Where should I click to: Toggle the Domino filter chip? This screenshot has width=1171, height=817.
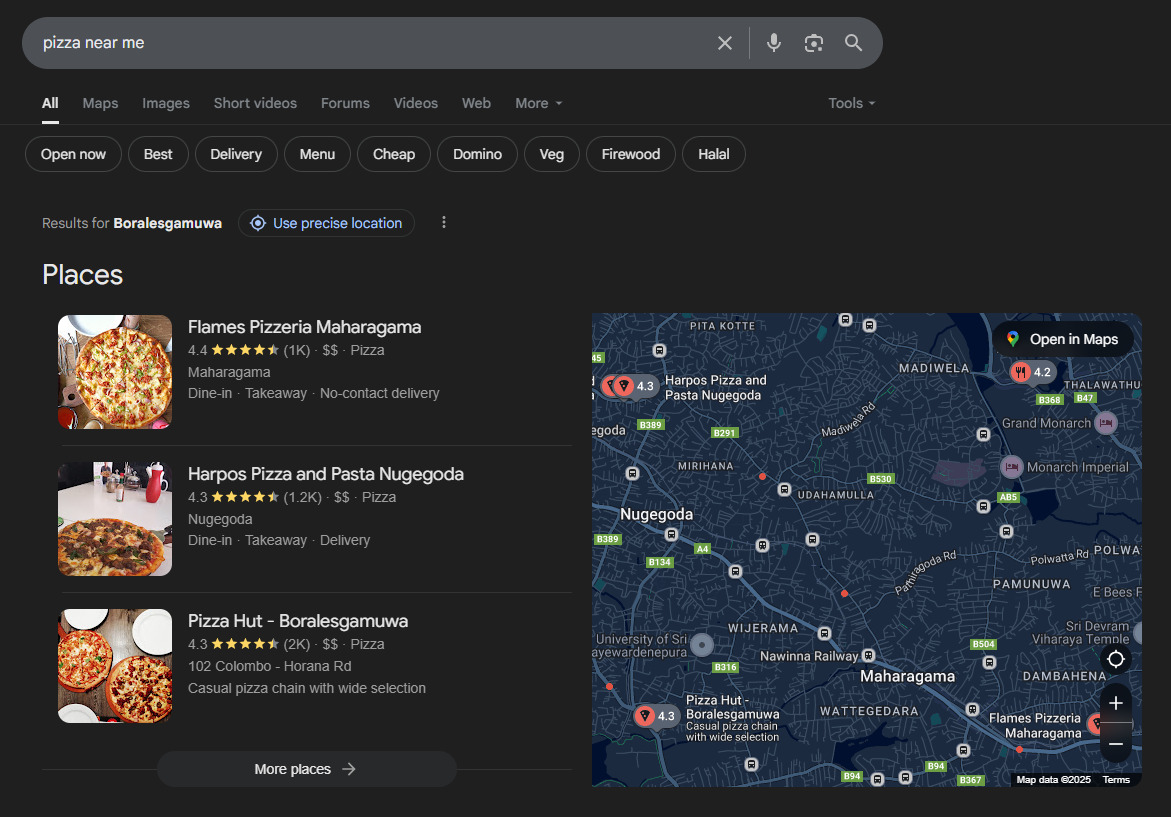click(477, 155)
